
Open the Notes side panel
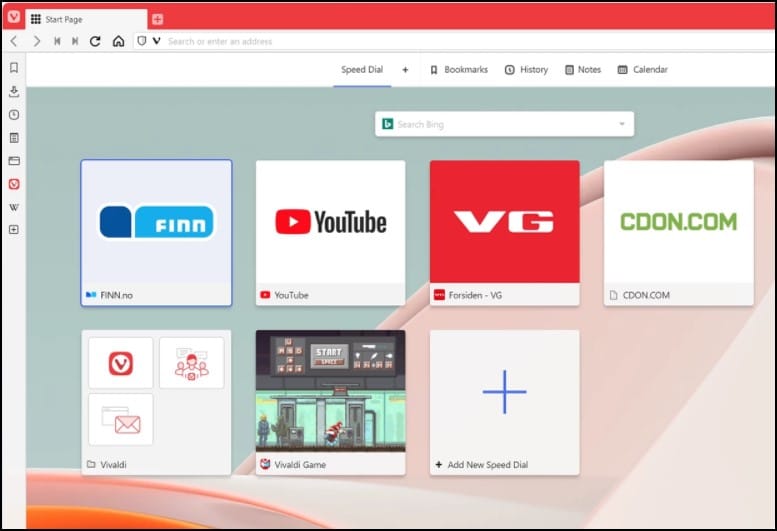coord(14,138)
